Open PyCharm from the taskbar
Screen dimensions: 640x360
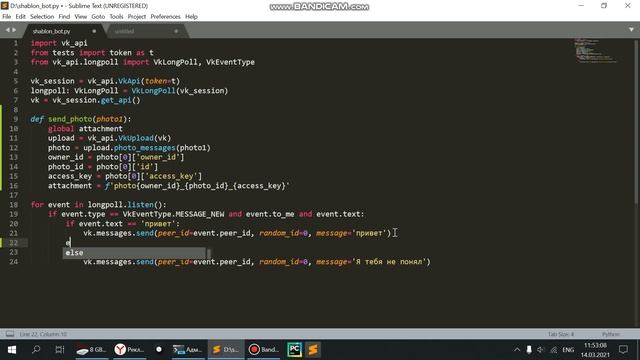click(294, 350)
